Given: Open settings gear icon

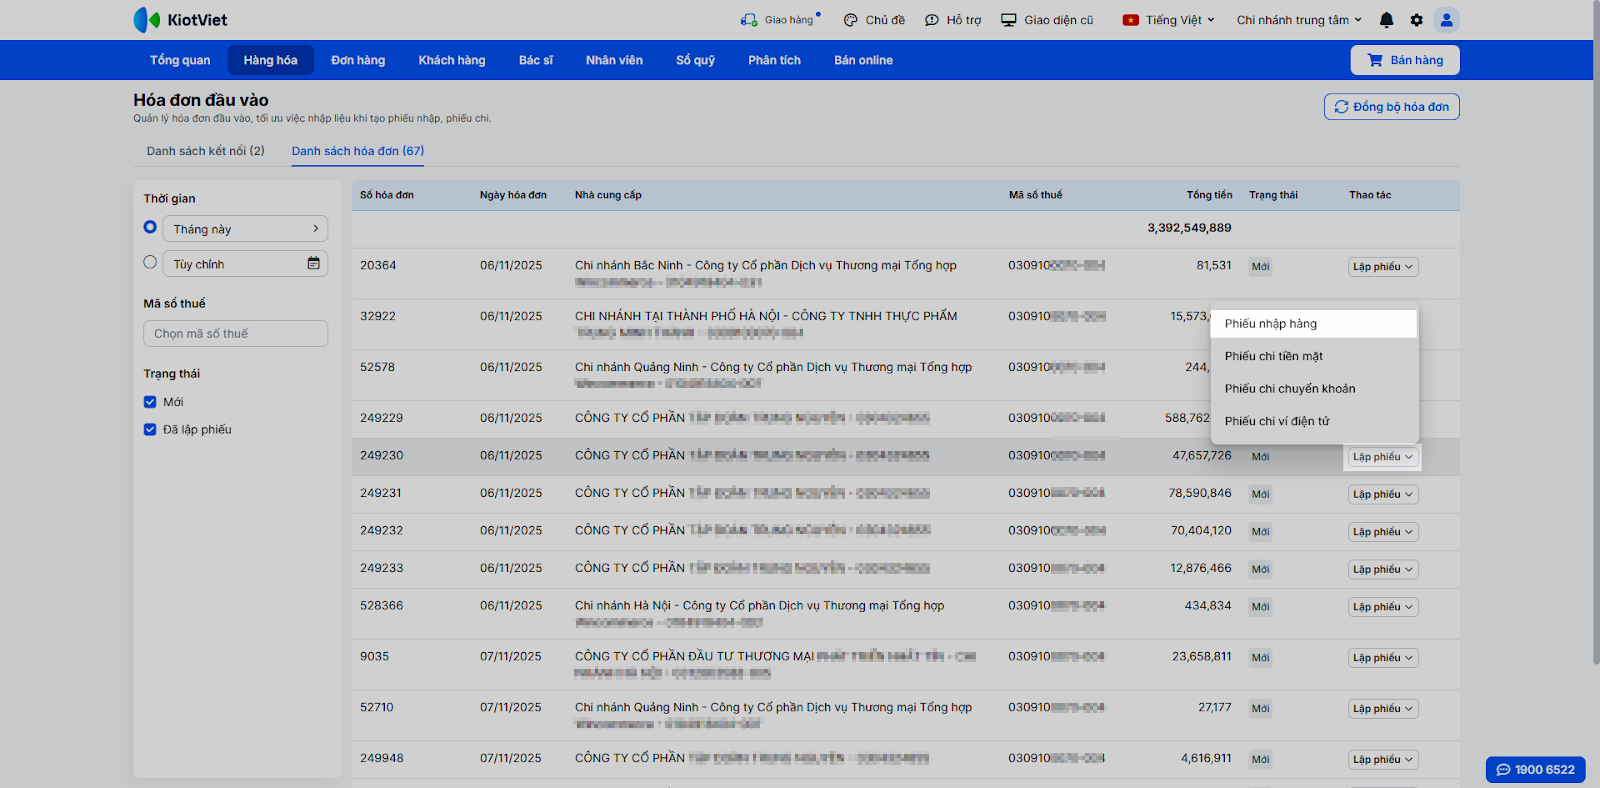Looking at the screenshot, I should [x=1416, y=20].
